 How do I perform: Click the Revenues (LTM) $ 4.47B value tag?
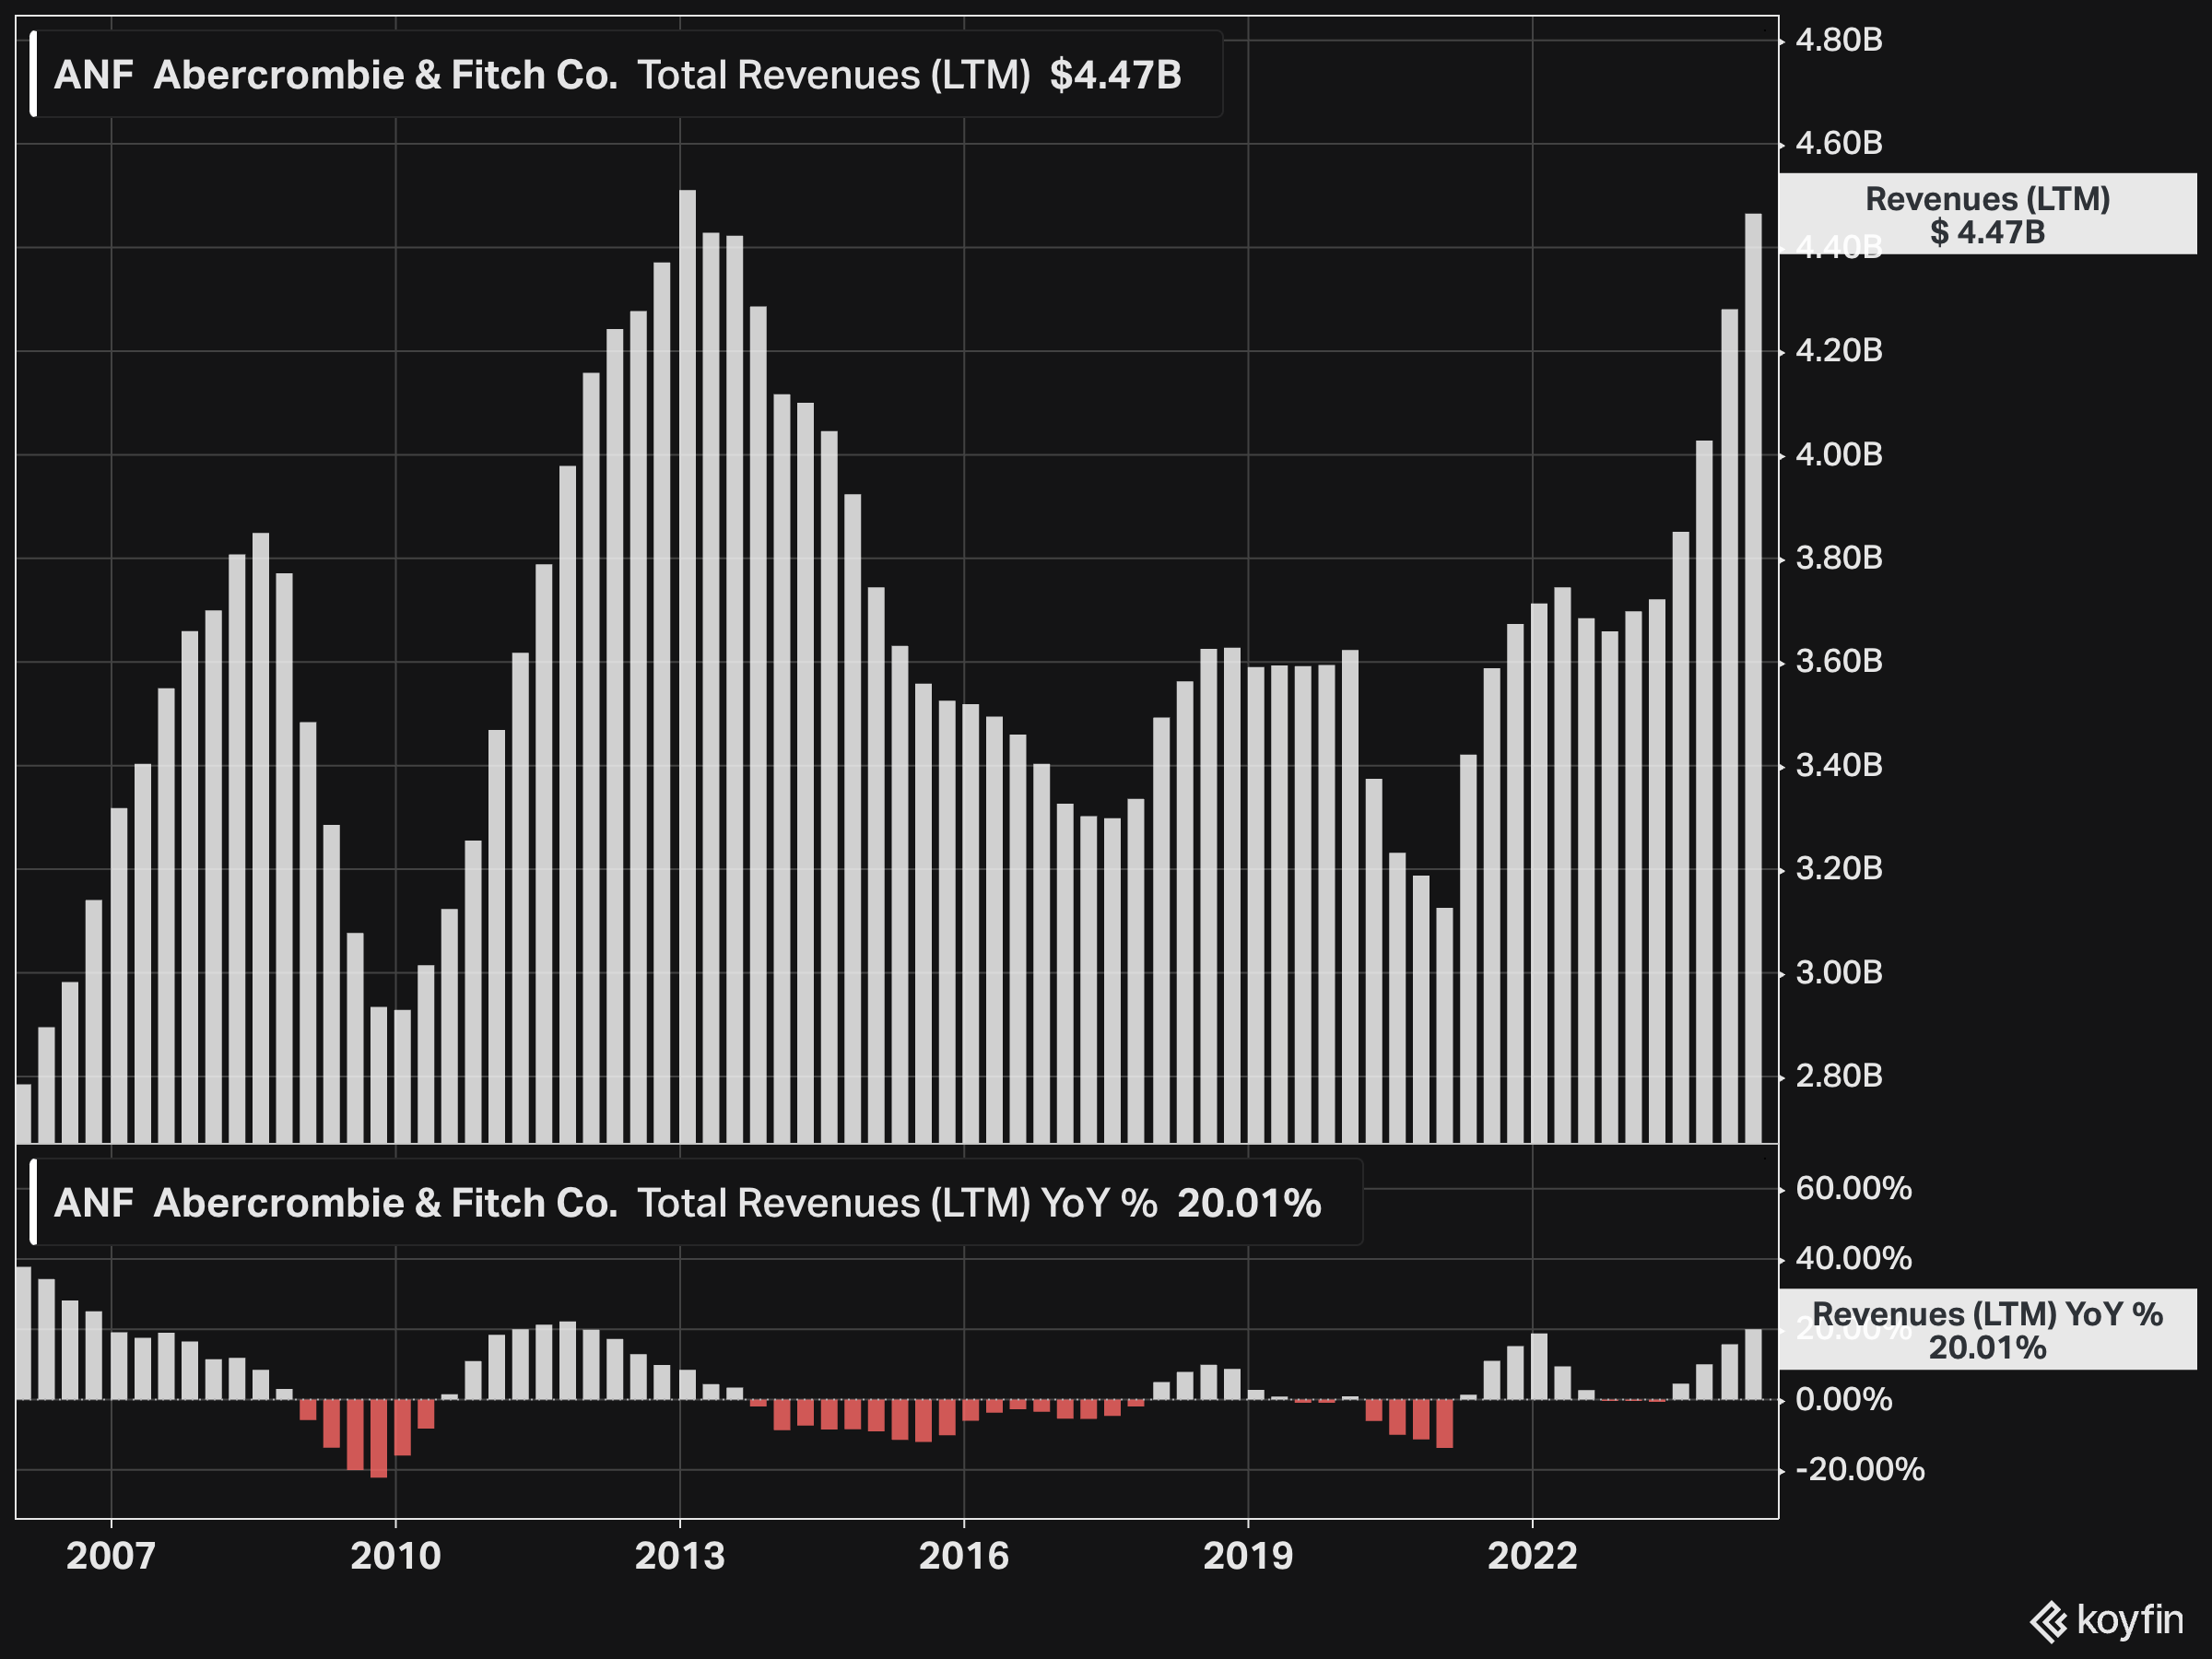pos(1987,215)
